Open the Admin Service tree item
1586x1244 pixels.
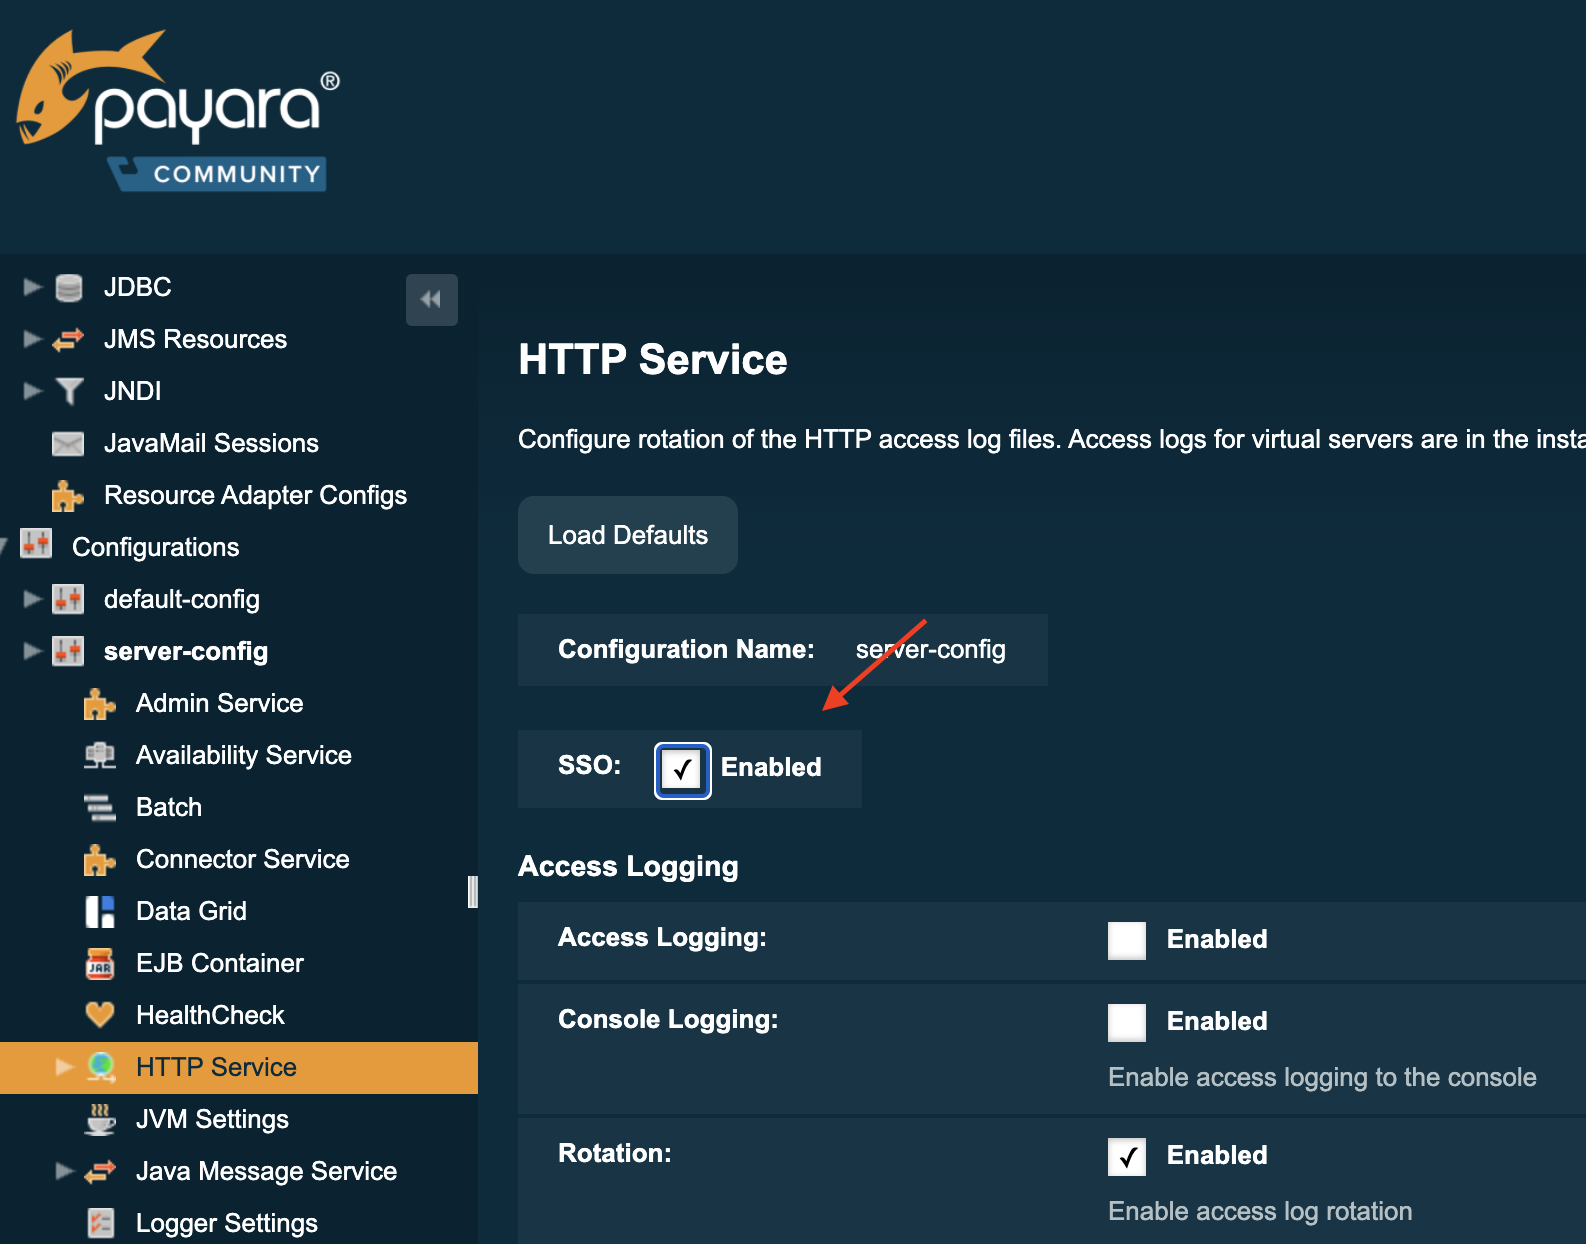click(219, 703)
